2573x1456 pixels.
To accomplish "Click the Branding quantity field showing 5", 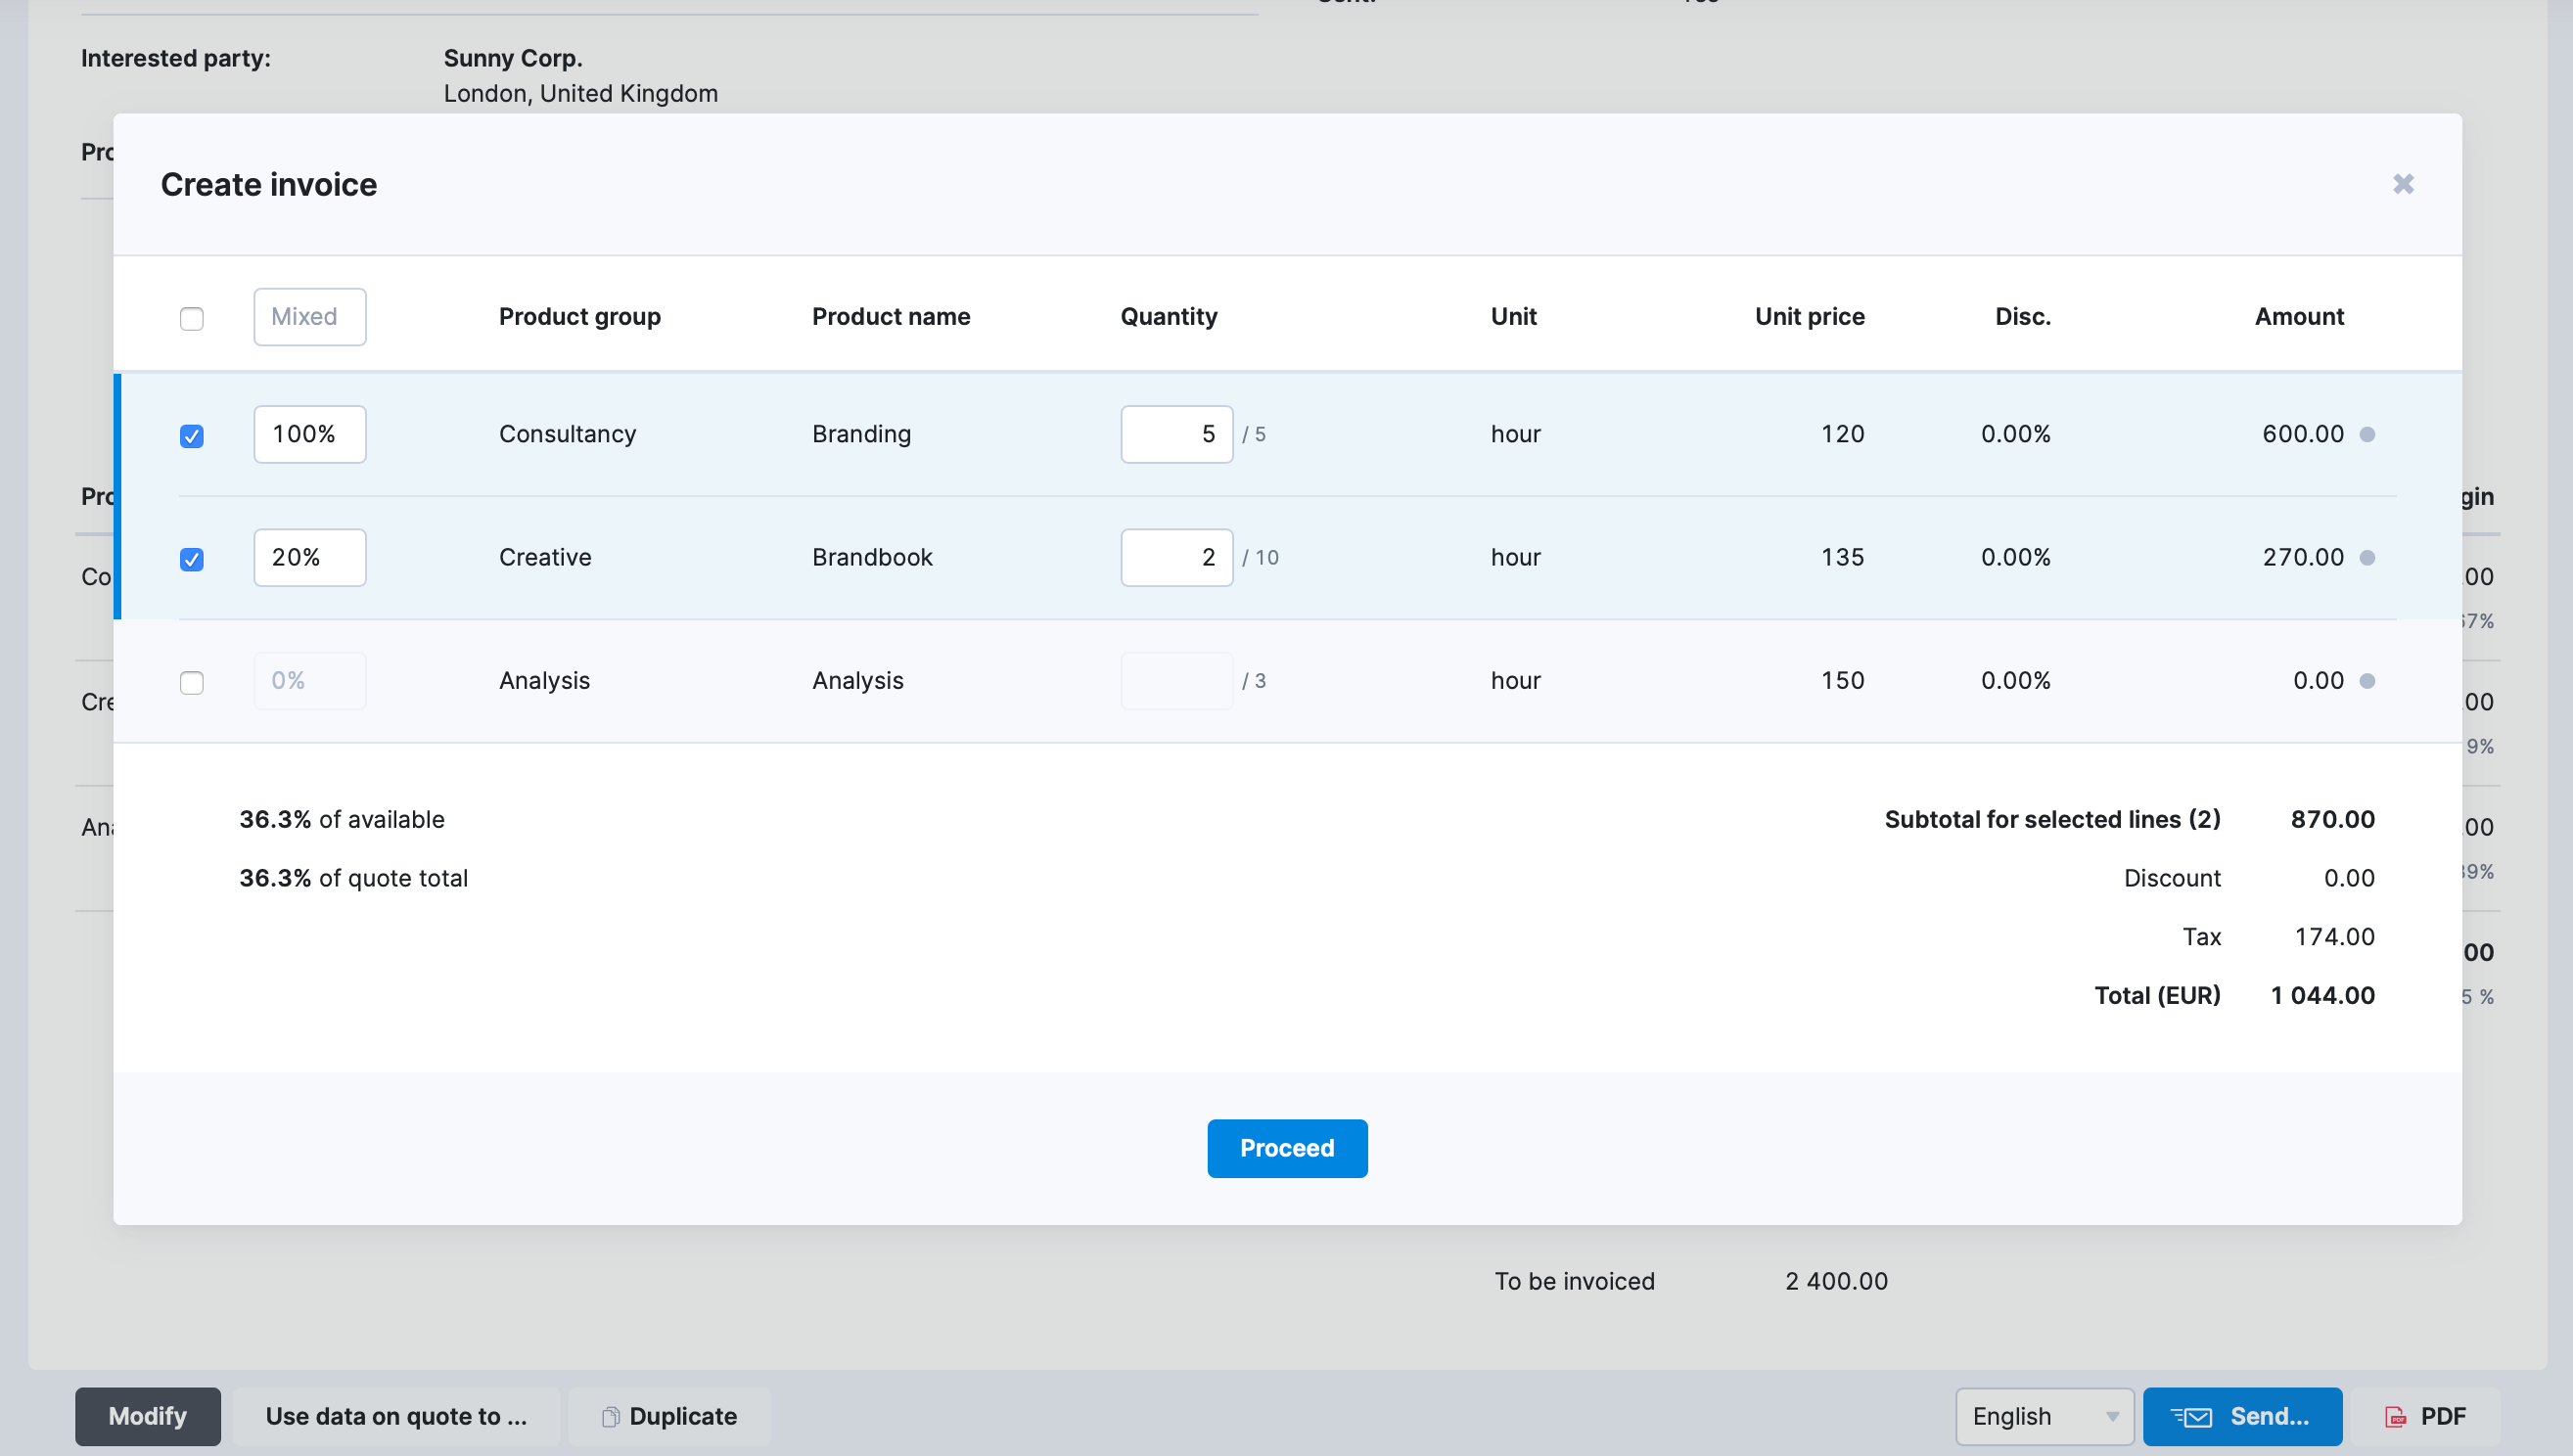I will pos(1177,434).
